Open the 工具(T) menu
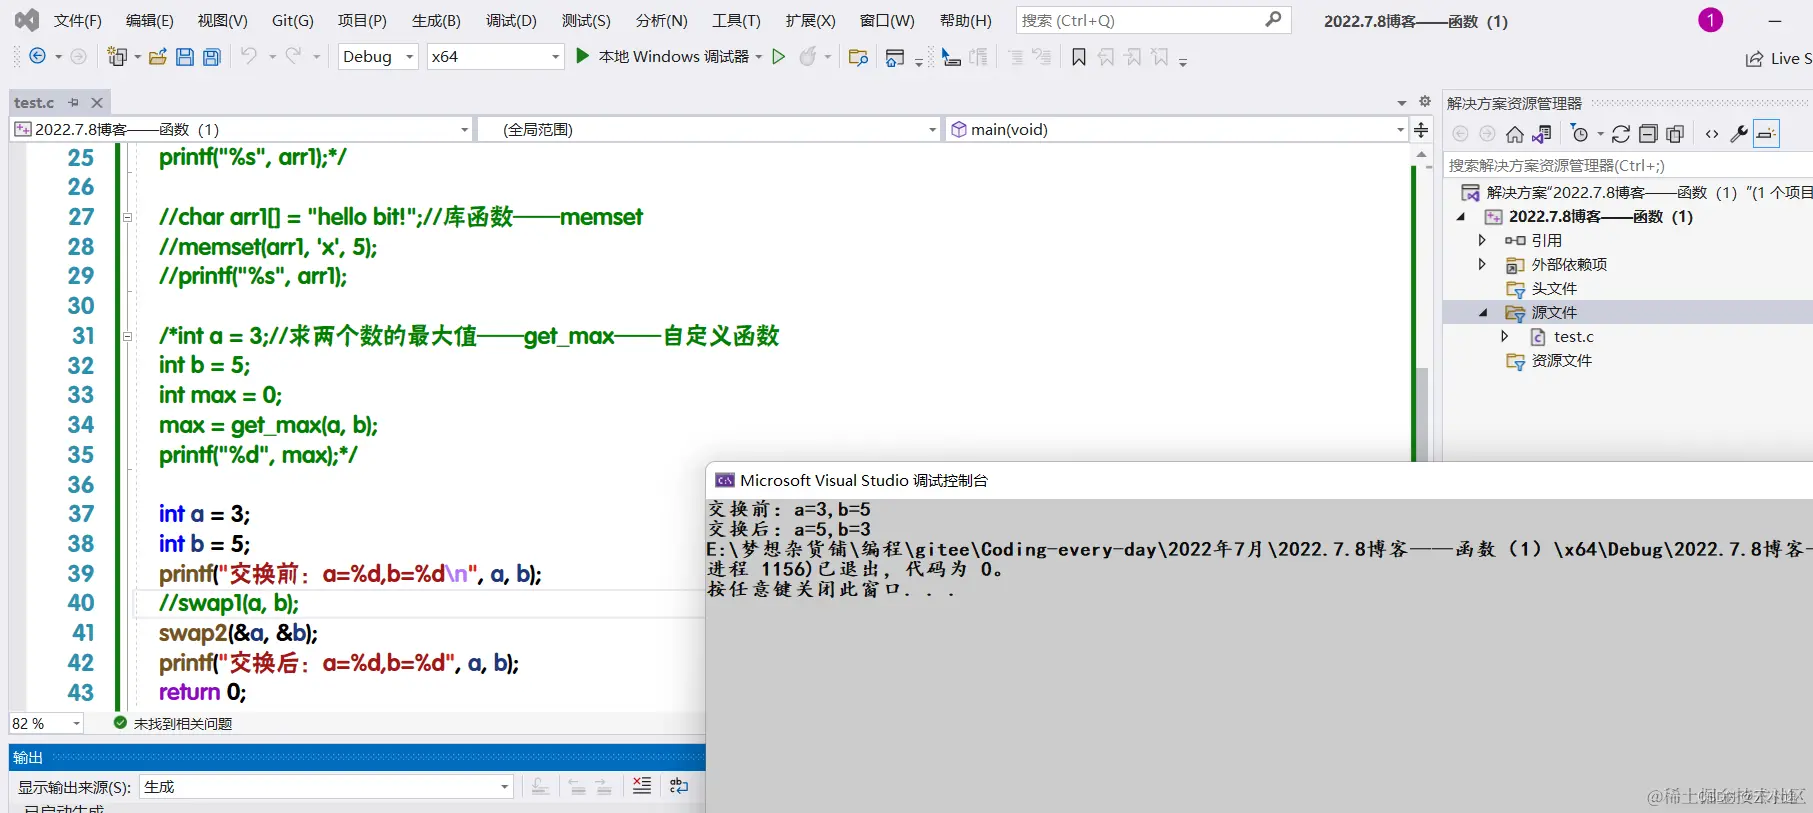1813x813 pixels. pos(736,20)
